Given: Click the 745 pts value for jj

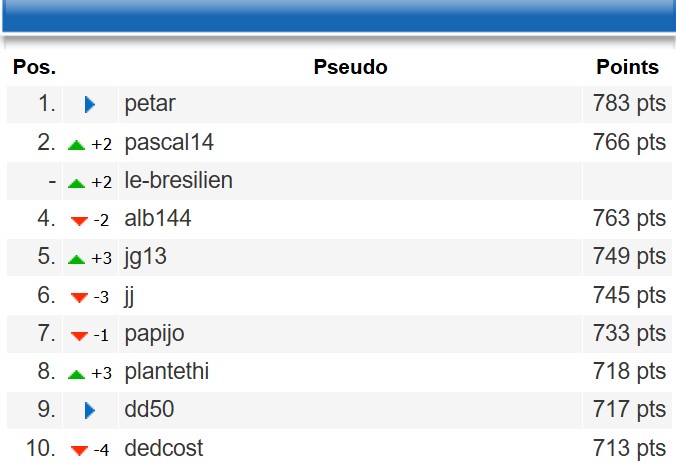Looking at the screenshot, I should (627, 296).
